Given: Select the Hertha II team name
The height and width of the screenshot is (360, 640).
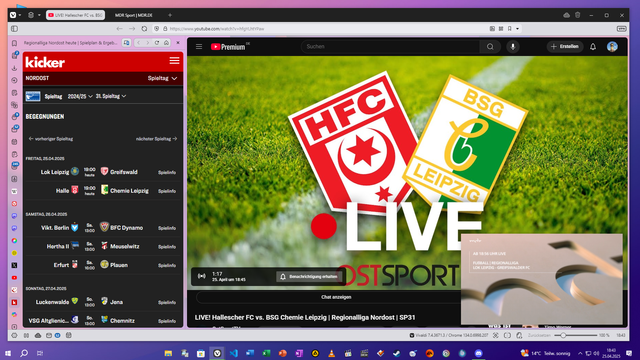Looking at the screenshot, I should 58,247.
